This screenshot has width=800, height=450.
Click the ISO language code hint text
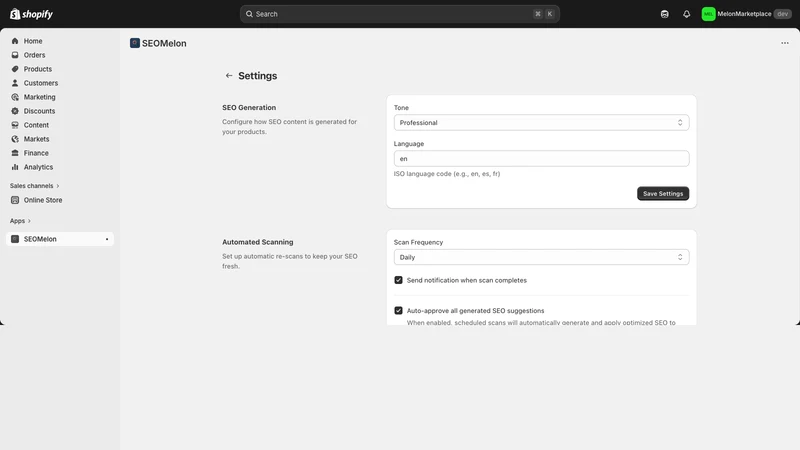447,174
